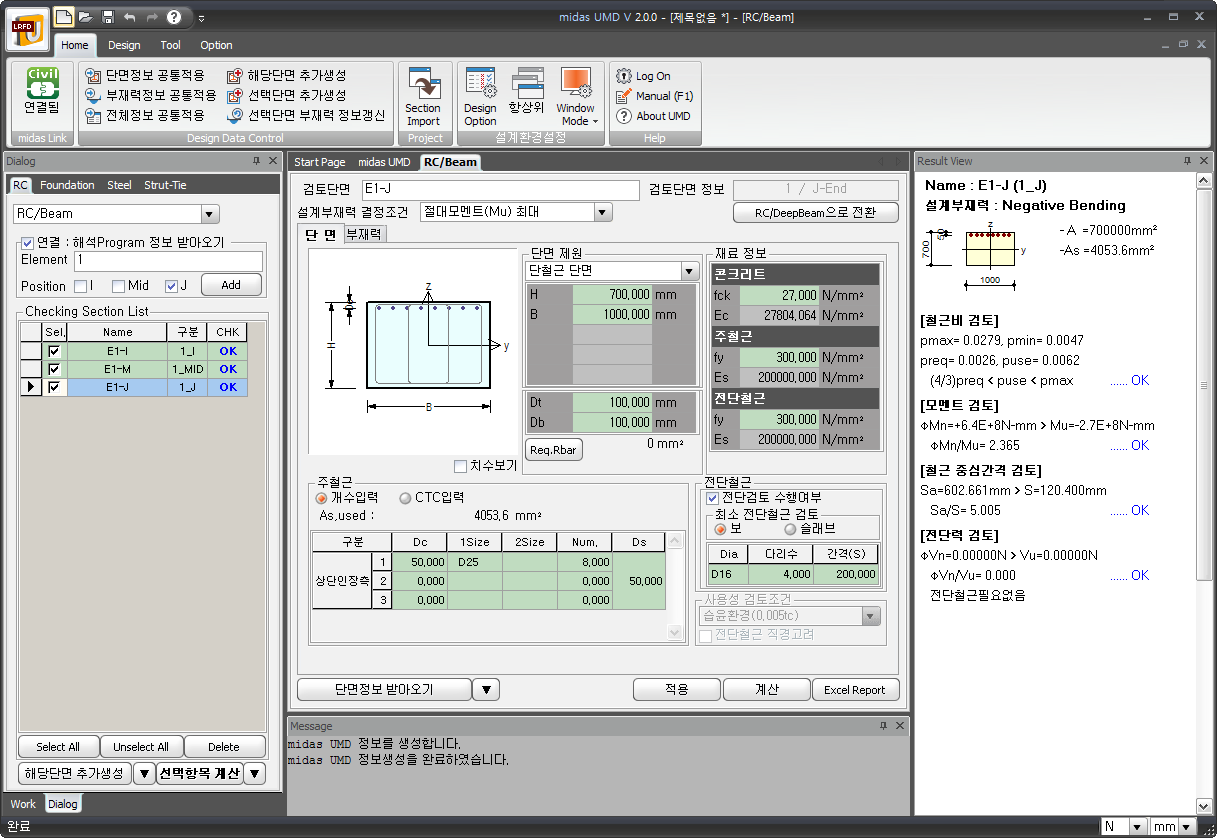Click 해당단면 추가생성 in the ribbon
Image resolution: width=1217 pixels, height=838 pixels.
point(286,75)
